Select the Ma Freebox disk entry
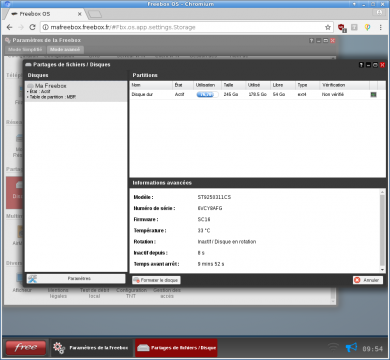This screenshot has width=390, height=360. [76, 91]
